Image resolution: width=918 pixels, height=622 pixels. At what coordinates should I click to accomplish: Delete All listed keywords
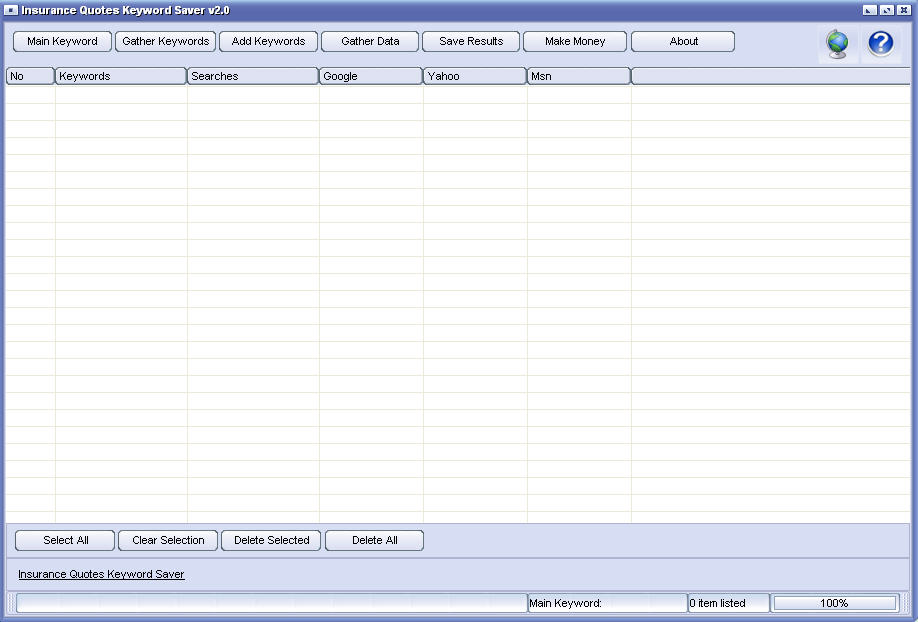click(375, 541)
